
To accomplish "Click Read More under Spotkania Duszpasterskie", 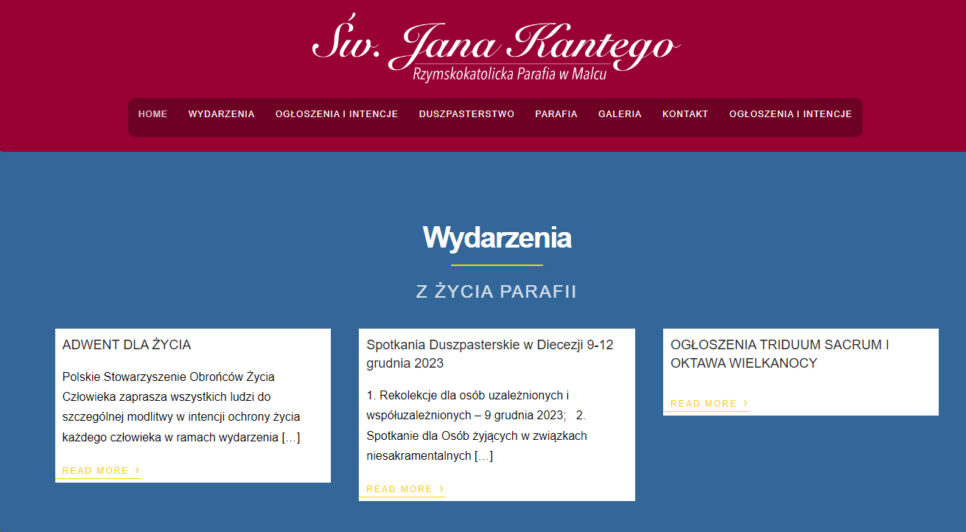I will point(404,489).
